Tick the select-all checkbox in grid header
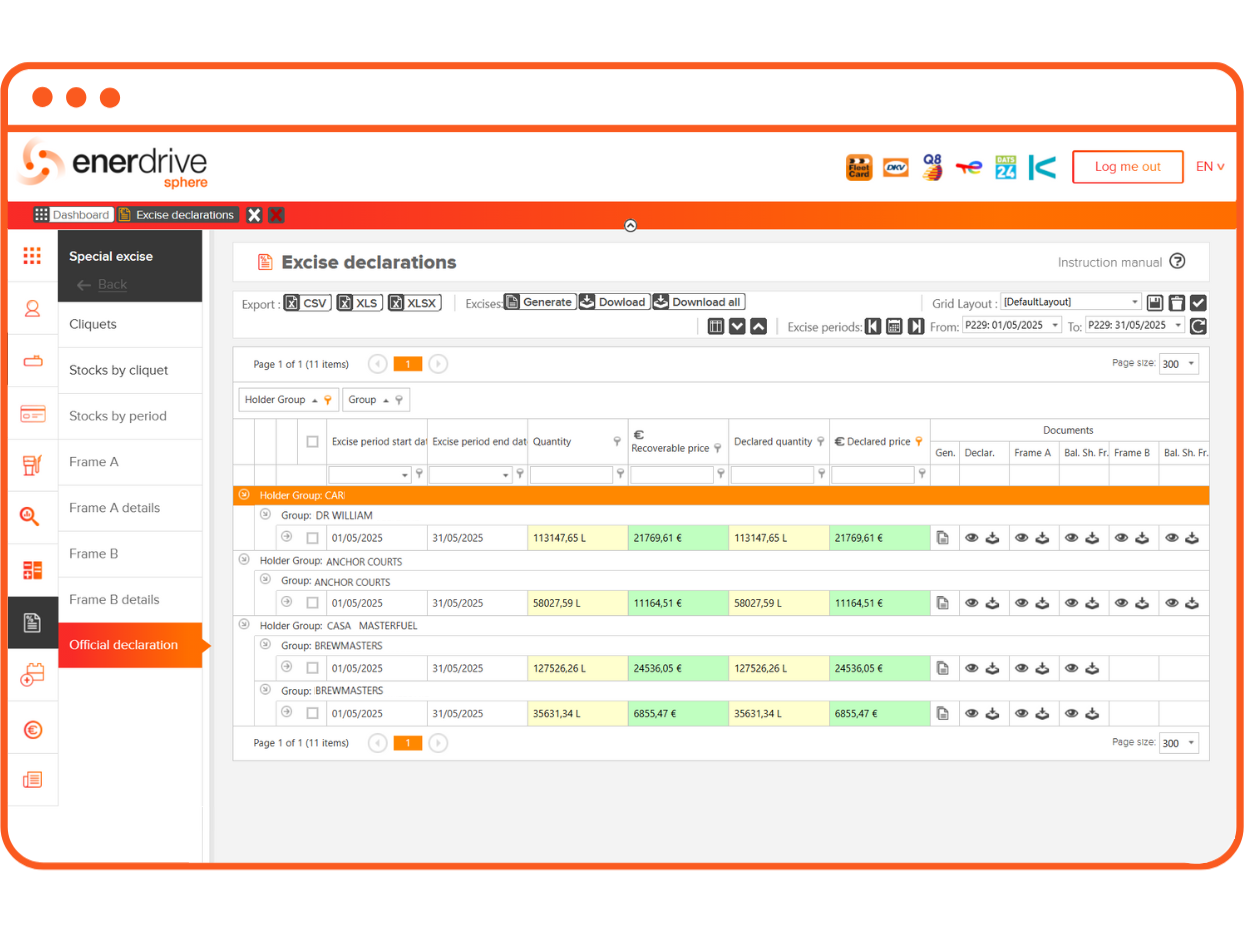This screenshot has height=932, width=1244. pos(312,441)
